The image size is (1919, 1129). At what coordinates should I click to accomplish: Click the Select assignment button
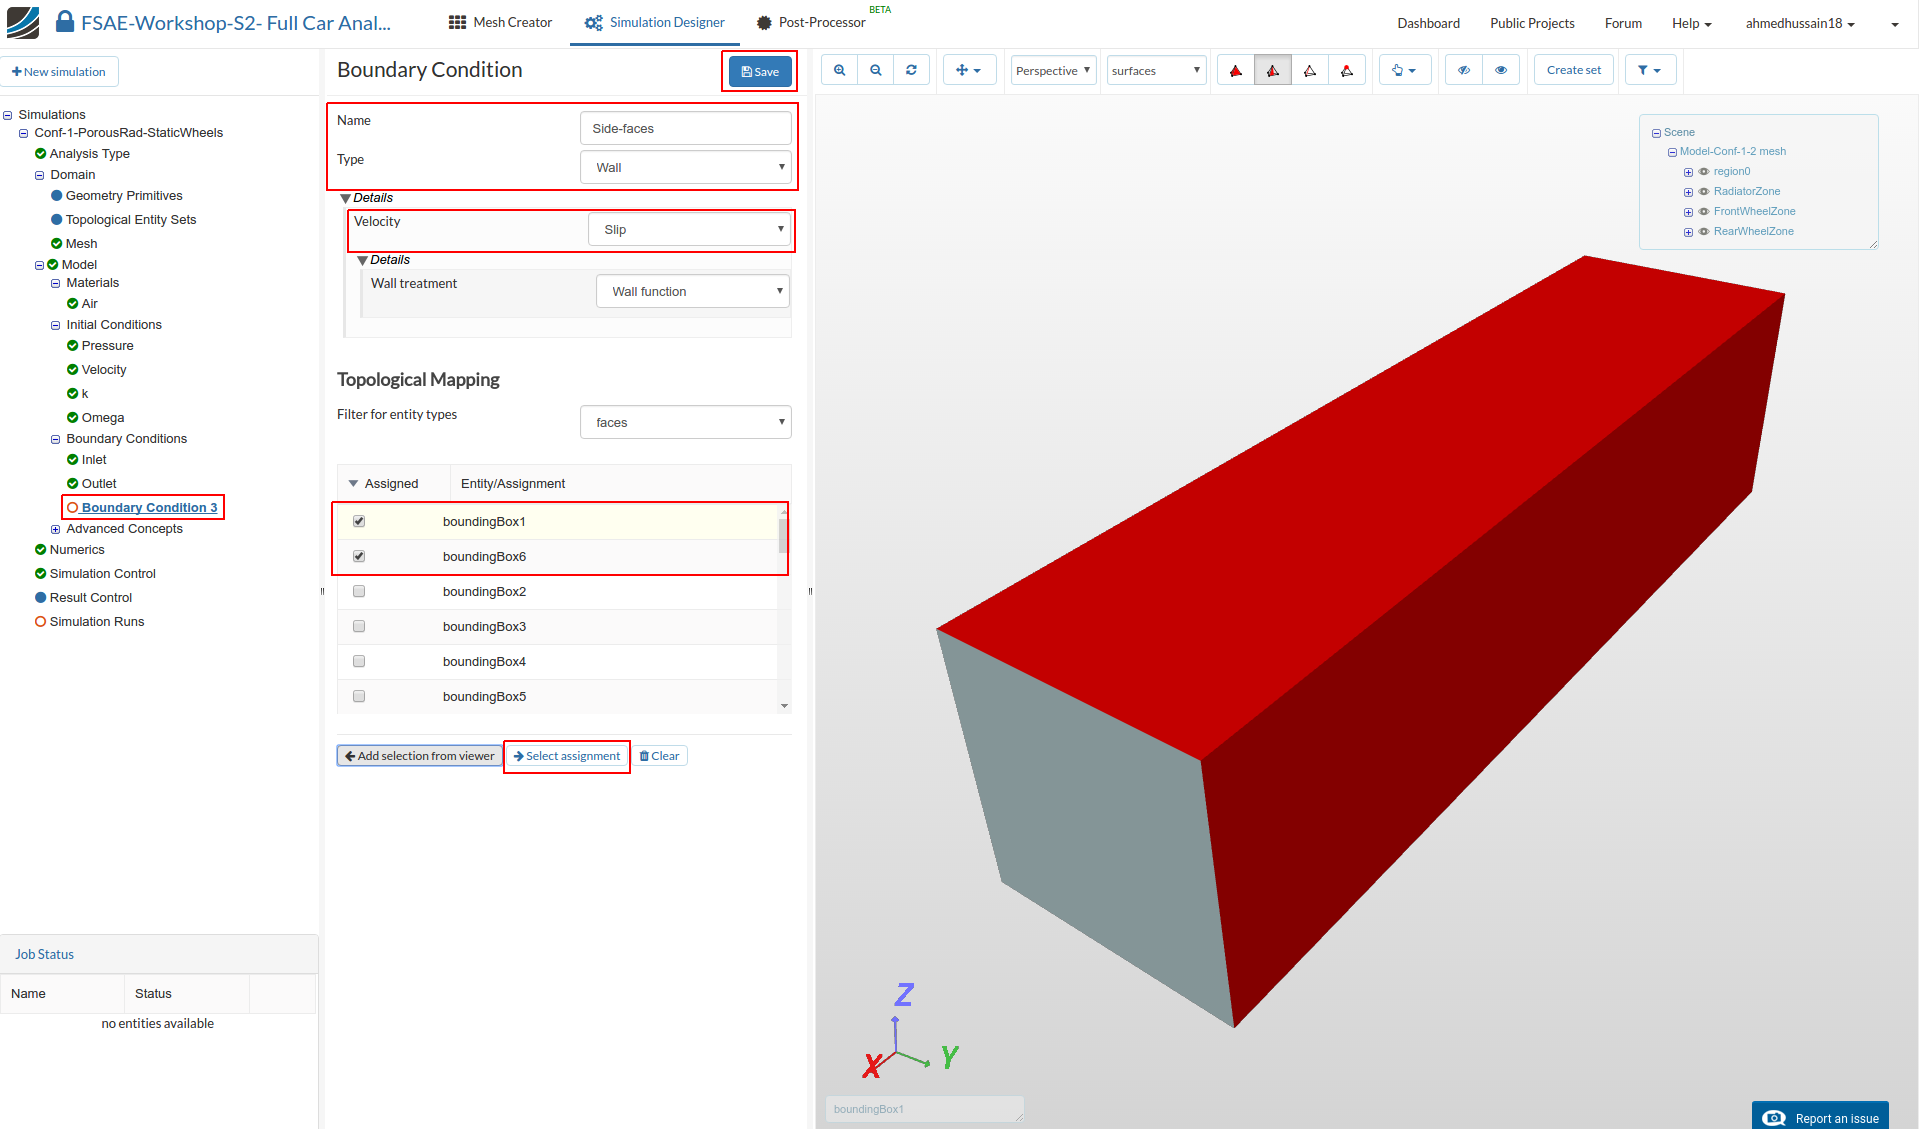(x=567, y=756)
